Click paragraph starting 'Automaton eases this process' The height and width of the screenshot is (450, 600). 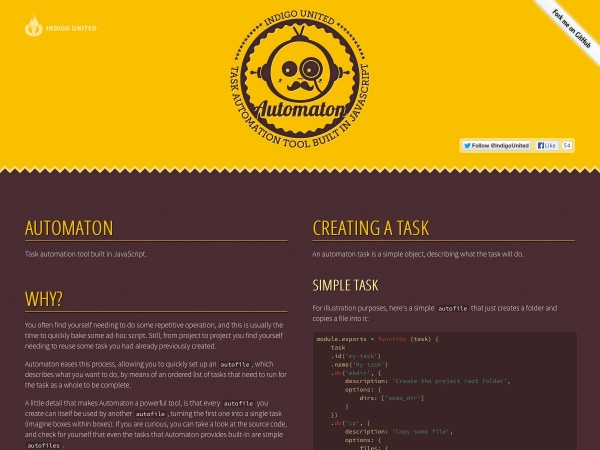tap(156, 375)
